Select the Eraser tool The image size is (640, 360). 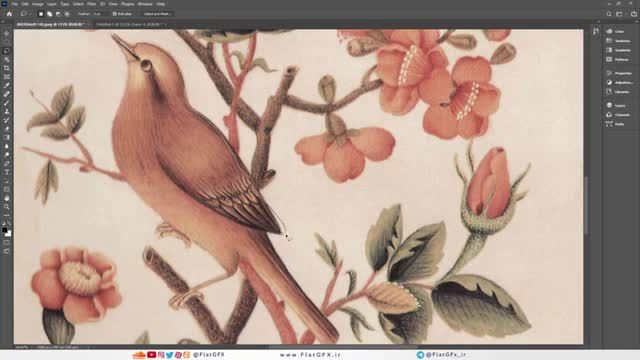pyautogui.click(x=7, y=129)
